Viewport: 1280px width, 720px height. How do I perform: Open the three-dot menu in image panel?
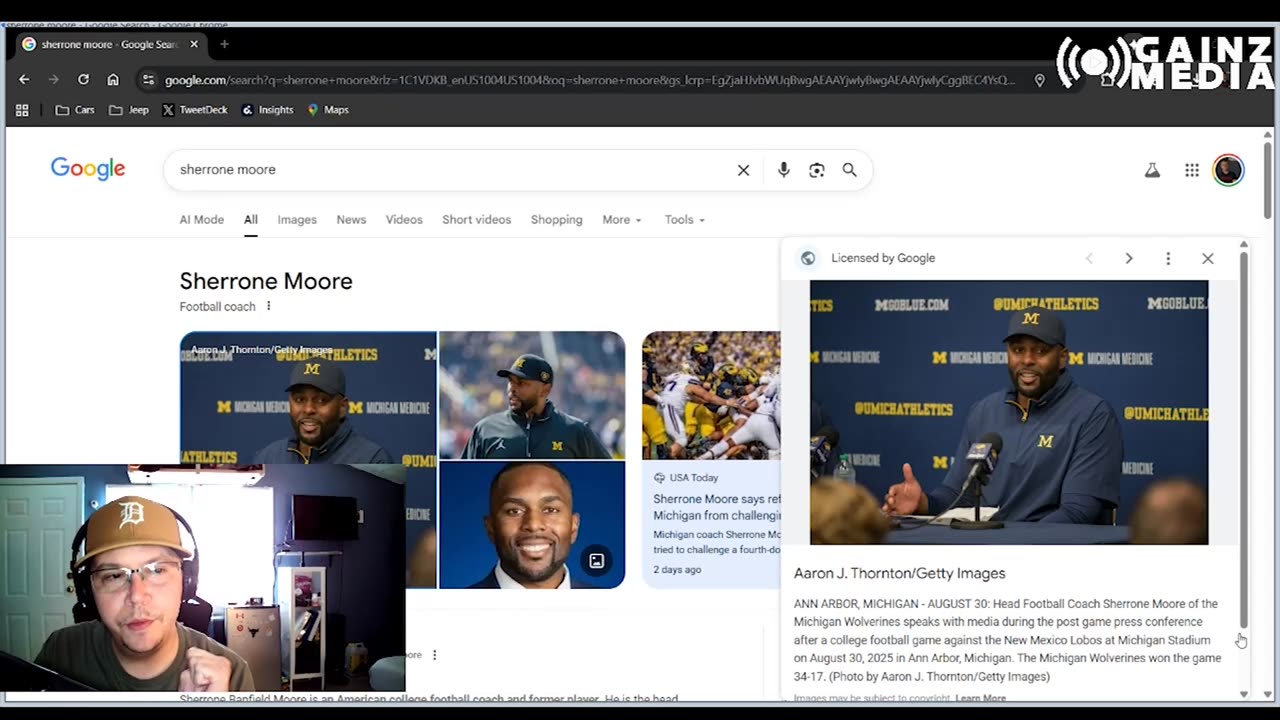(1168, 258)
